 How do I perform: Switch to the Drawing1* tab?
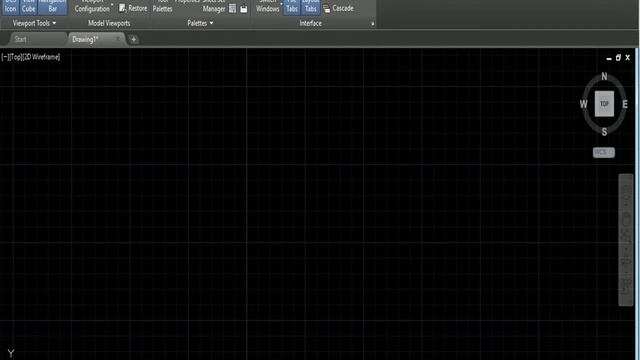[x=85, y=39]
